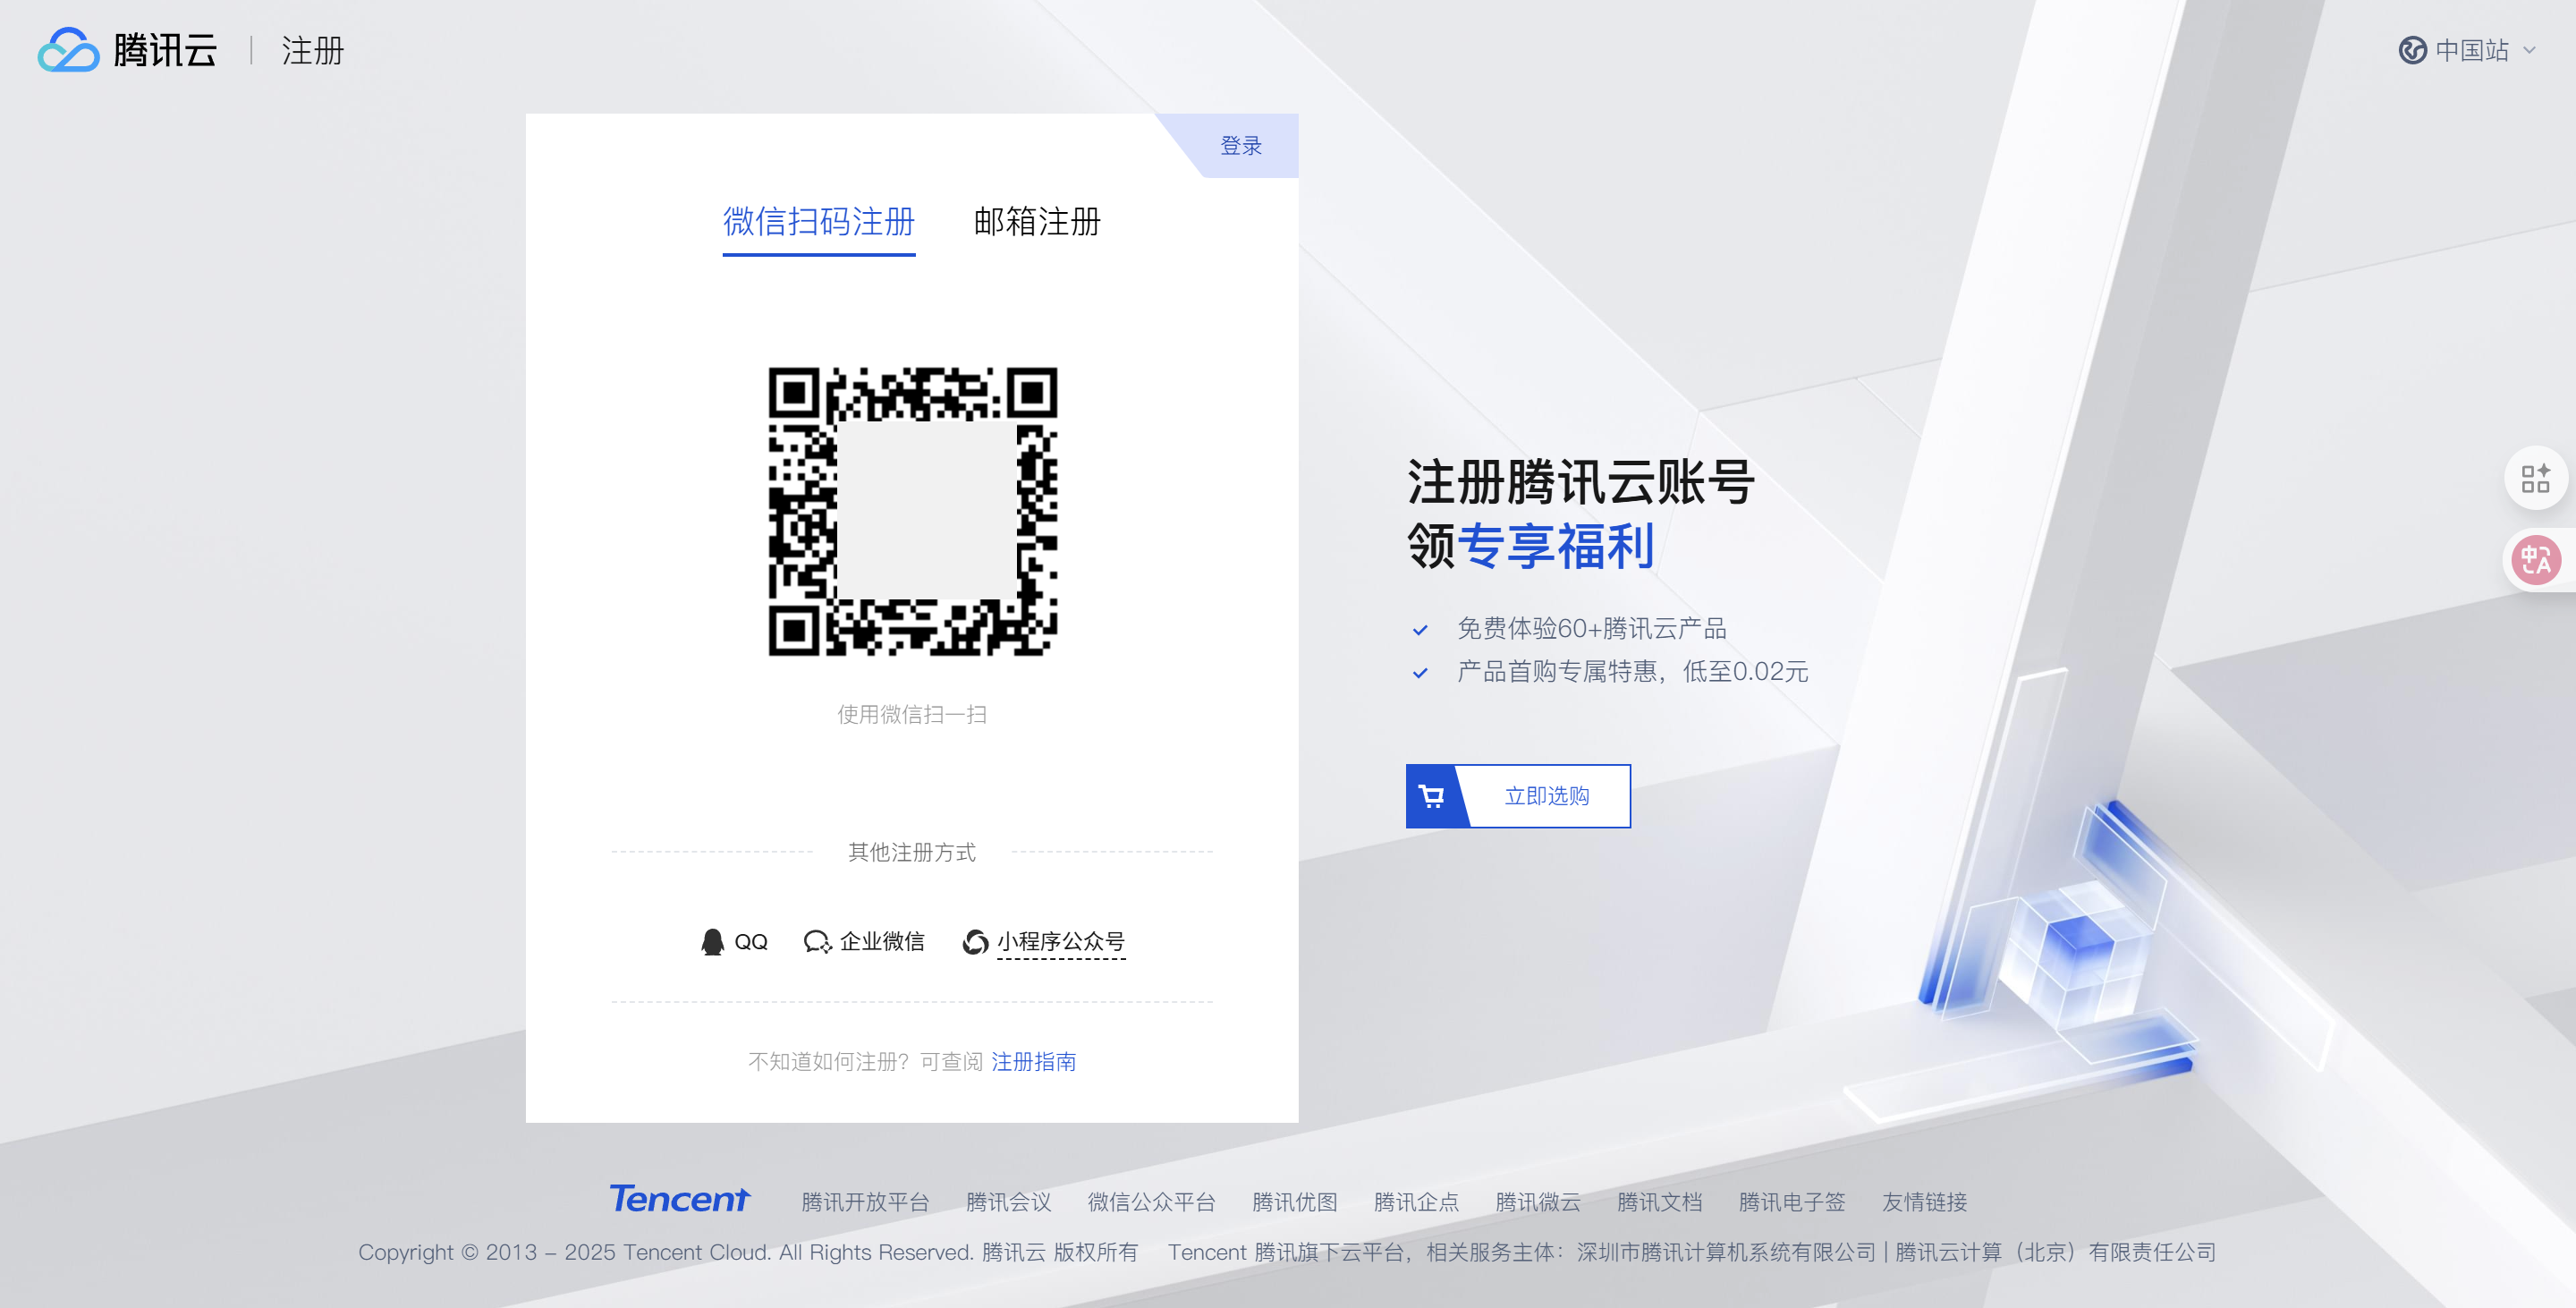Viewport: 2576px width, 1308px height.
Task: Open the 注册指南 link
Action: (x=1033, y=1062)
